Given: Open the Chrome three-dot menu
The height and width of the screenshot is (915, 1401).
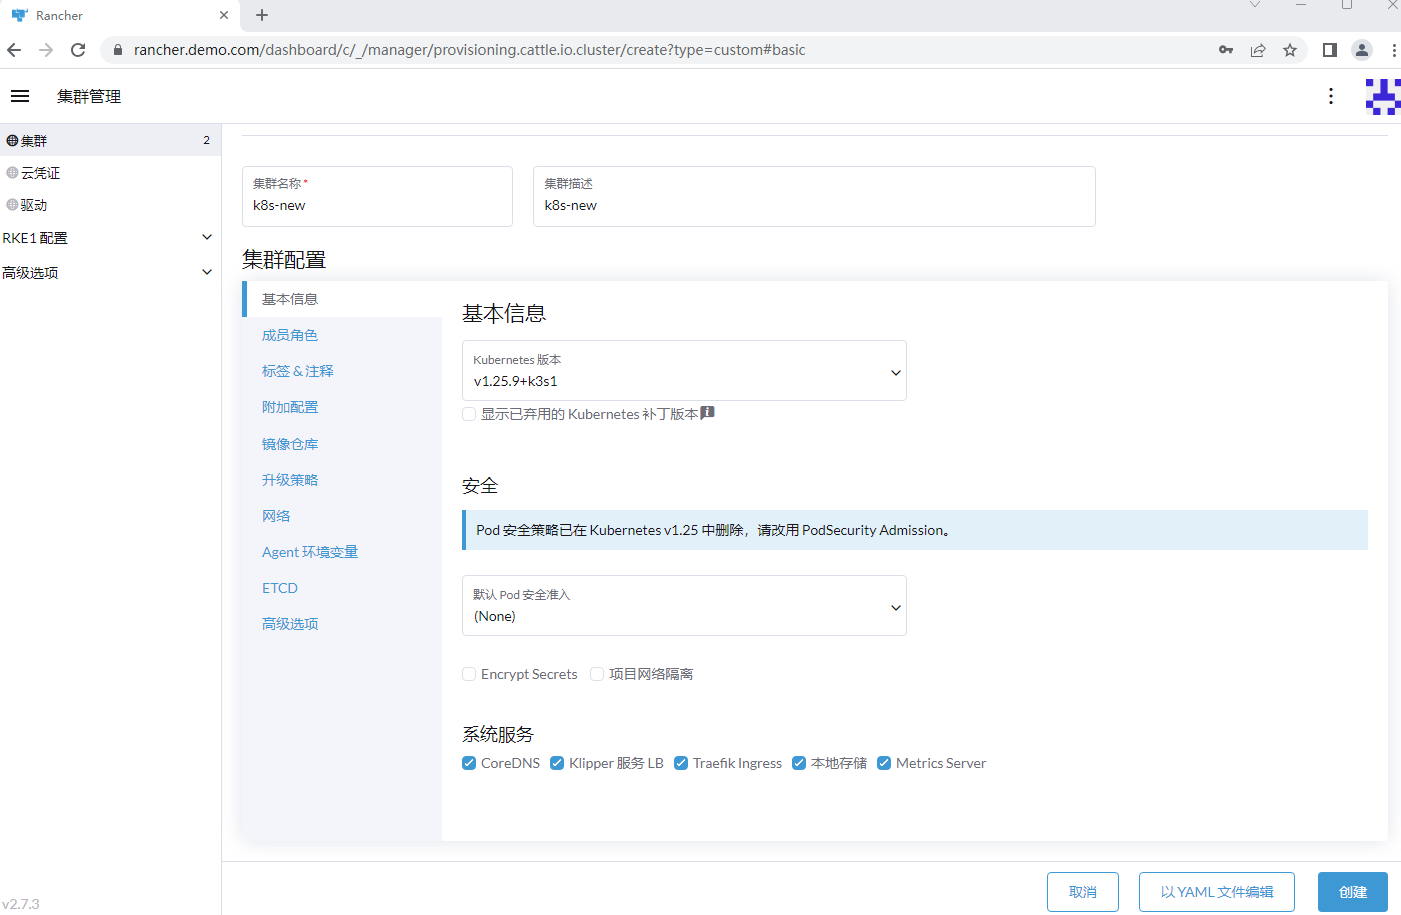Looking at the screenshot, I should [x=1394, y=50].
